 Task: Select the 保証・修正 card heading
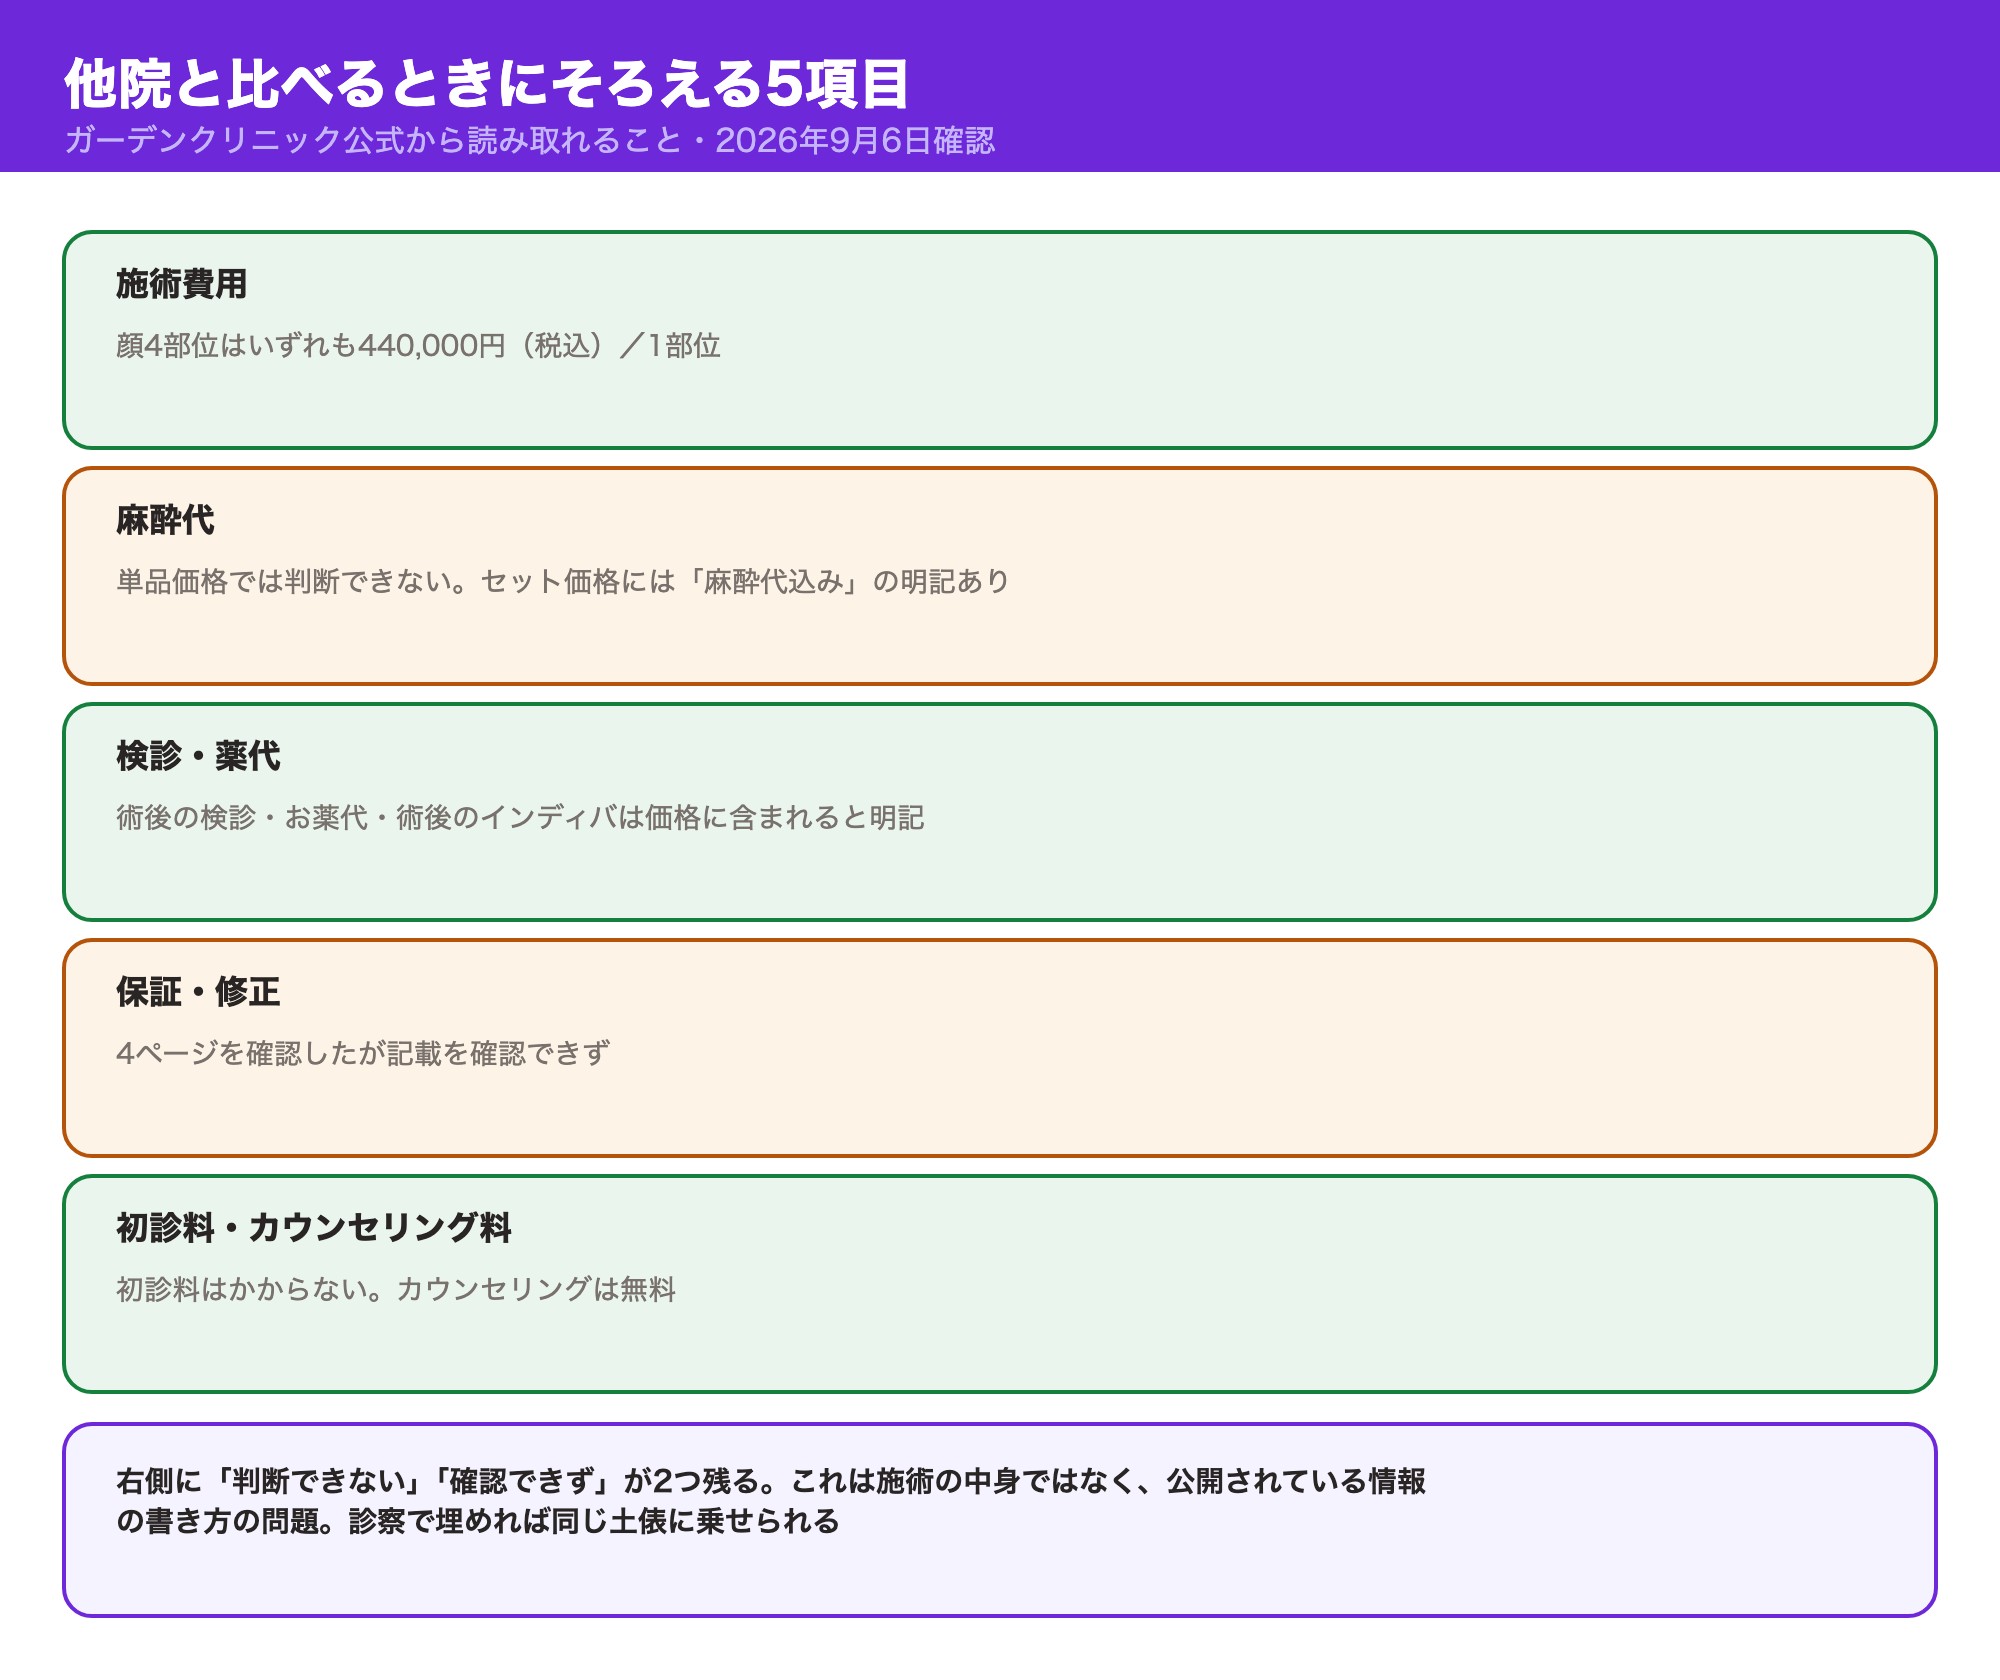coord(198,992)
